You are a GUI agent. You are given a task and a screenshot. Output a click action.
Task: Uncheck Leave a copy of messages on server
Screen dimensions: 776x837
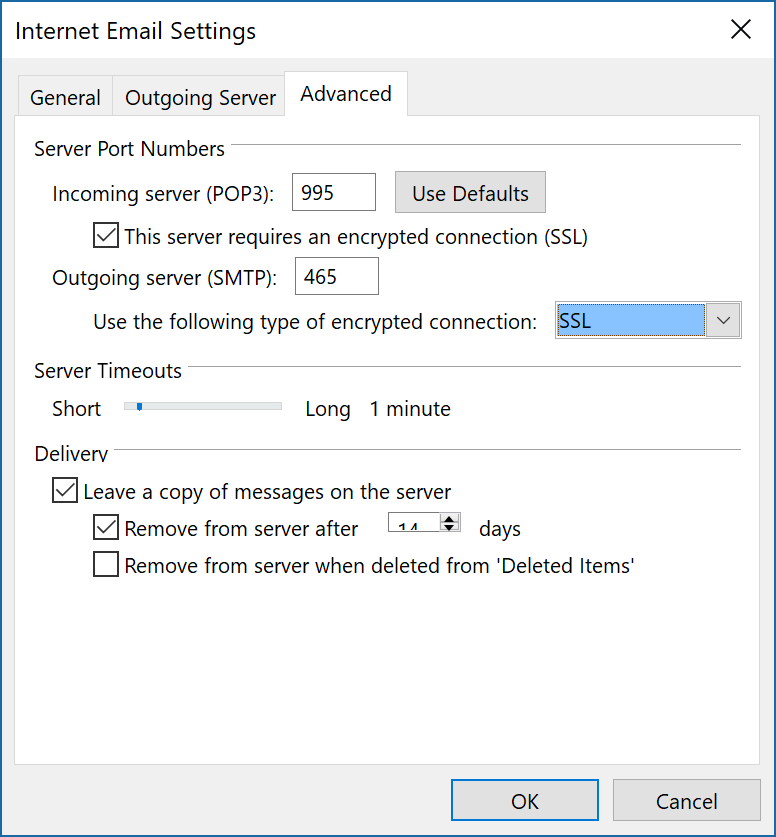click(x=65, y=491)
